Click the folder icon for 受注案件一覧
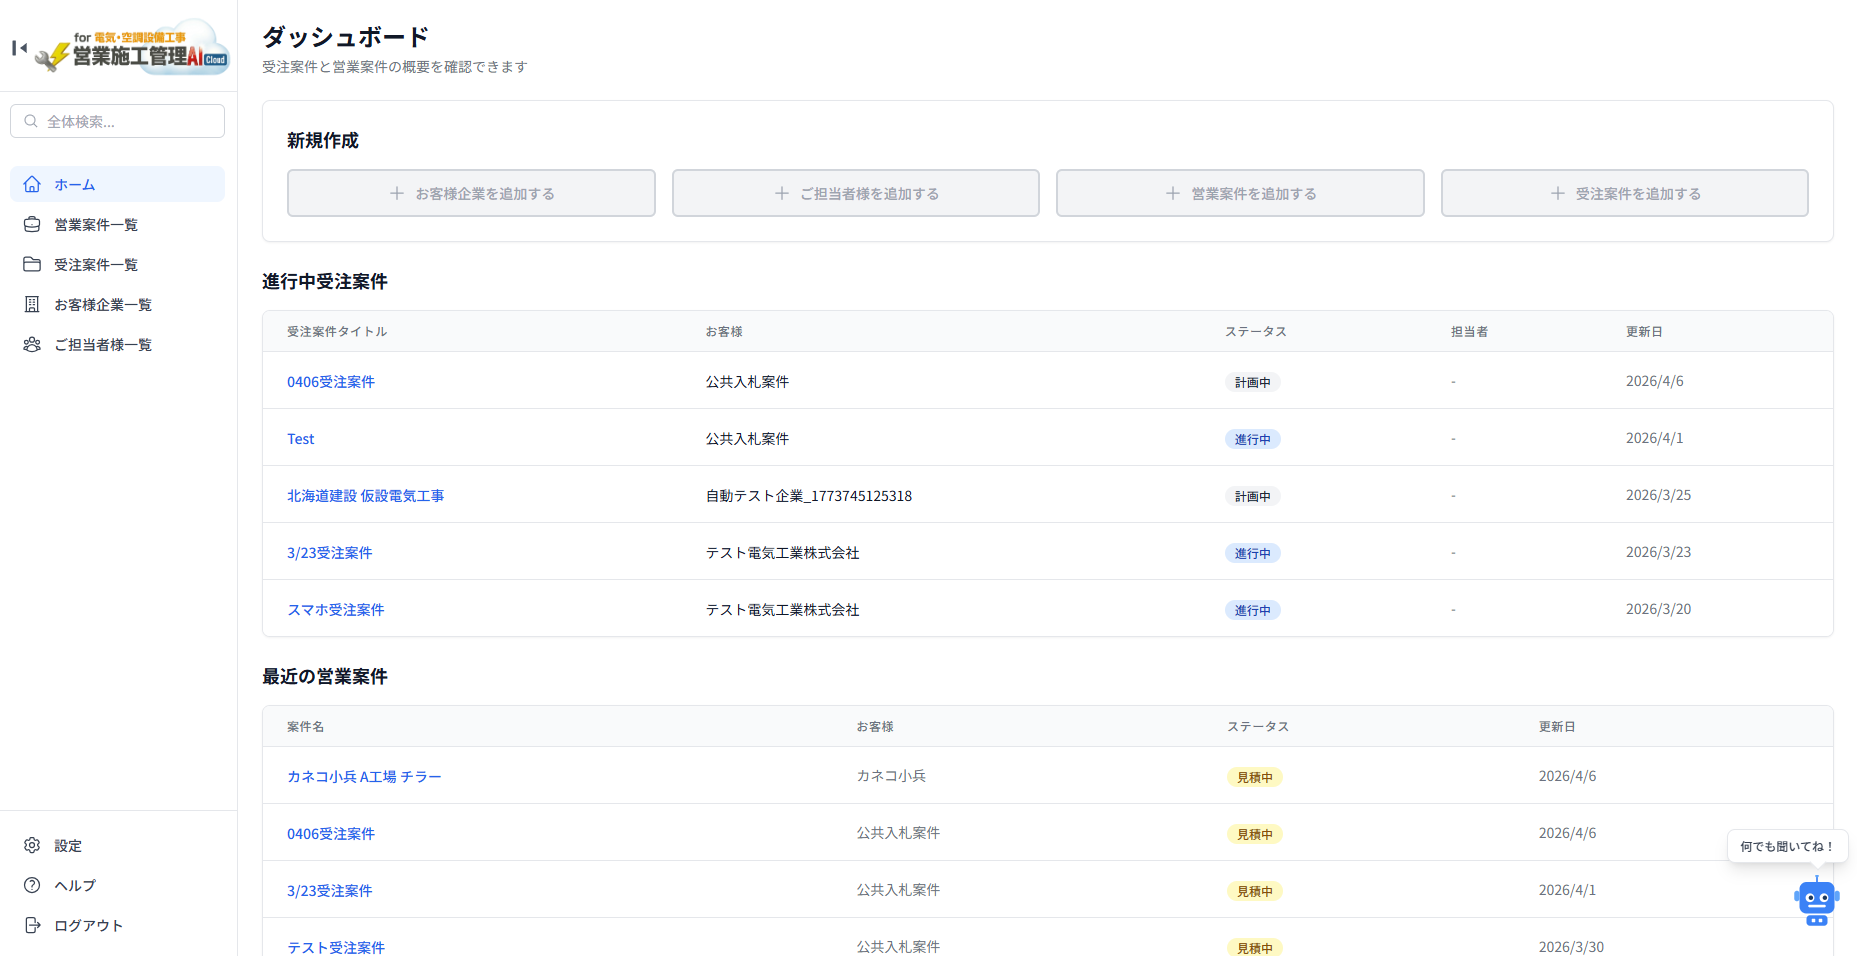The image size is (1857, 956). [x=32, y=264]
